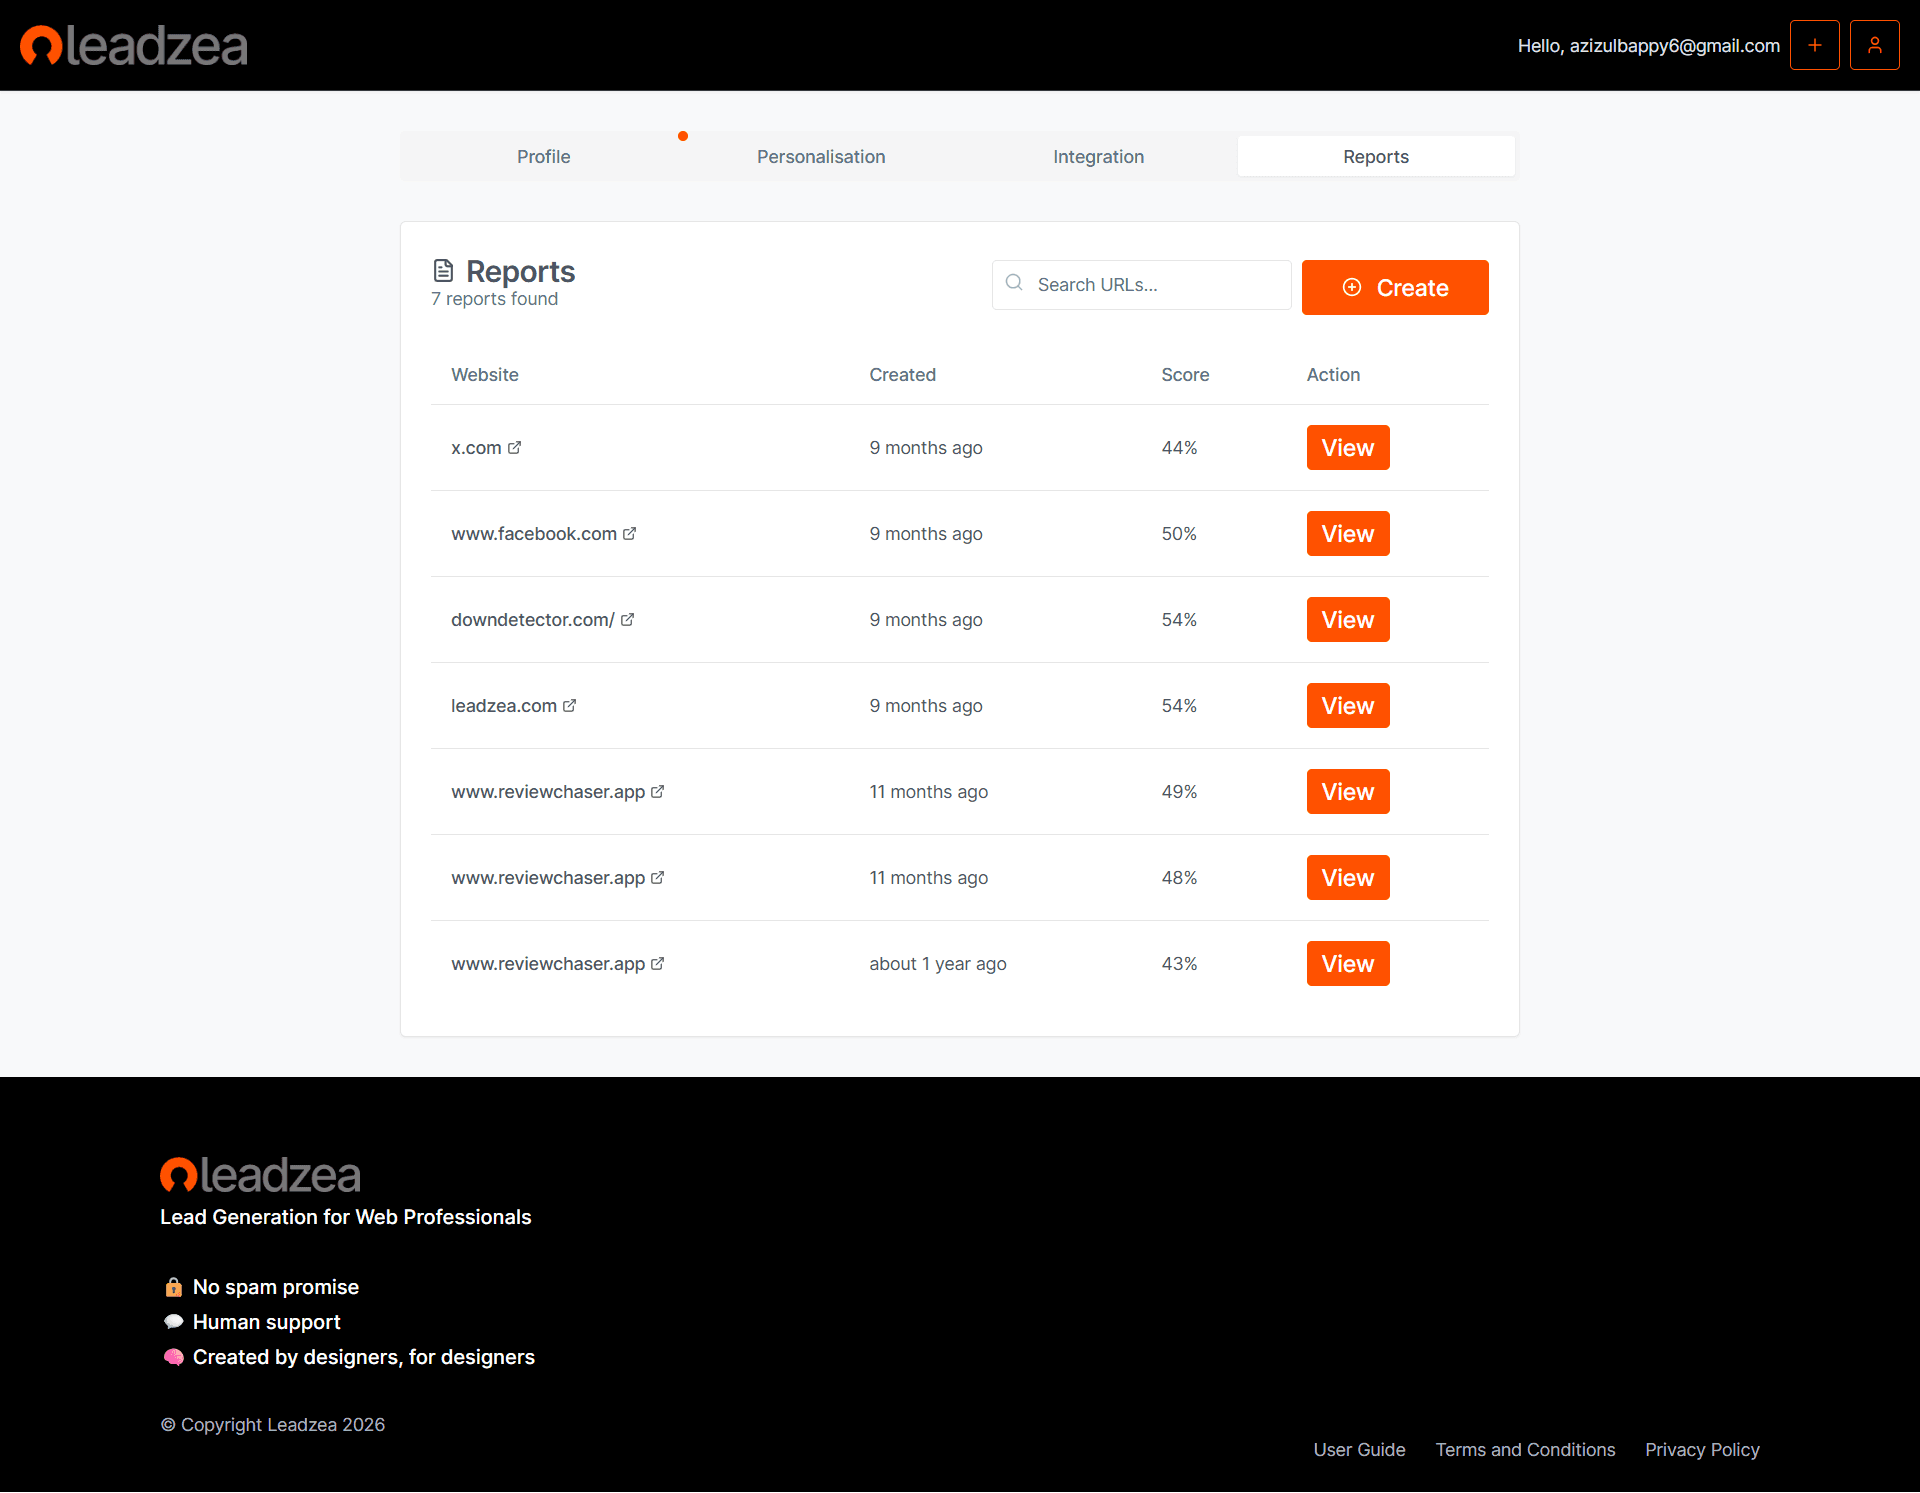Open the user account icon button
1920x1493 pixels.
[x=1874, y=45]
